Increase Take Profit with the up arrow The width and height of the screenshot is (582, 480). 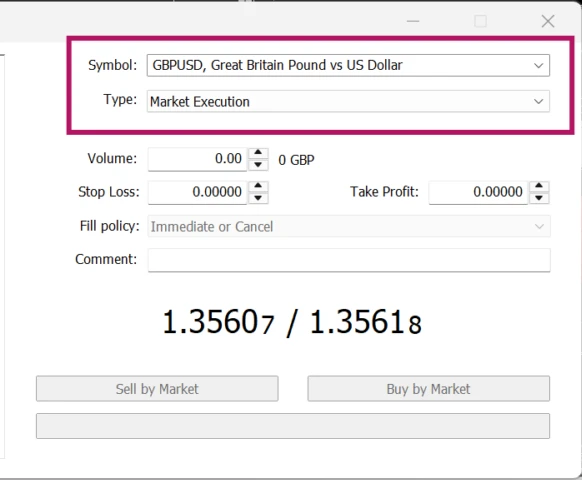click(539, 186)
